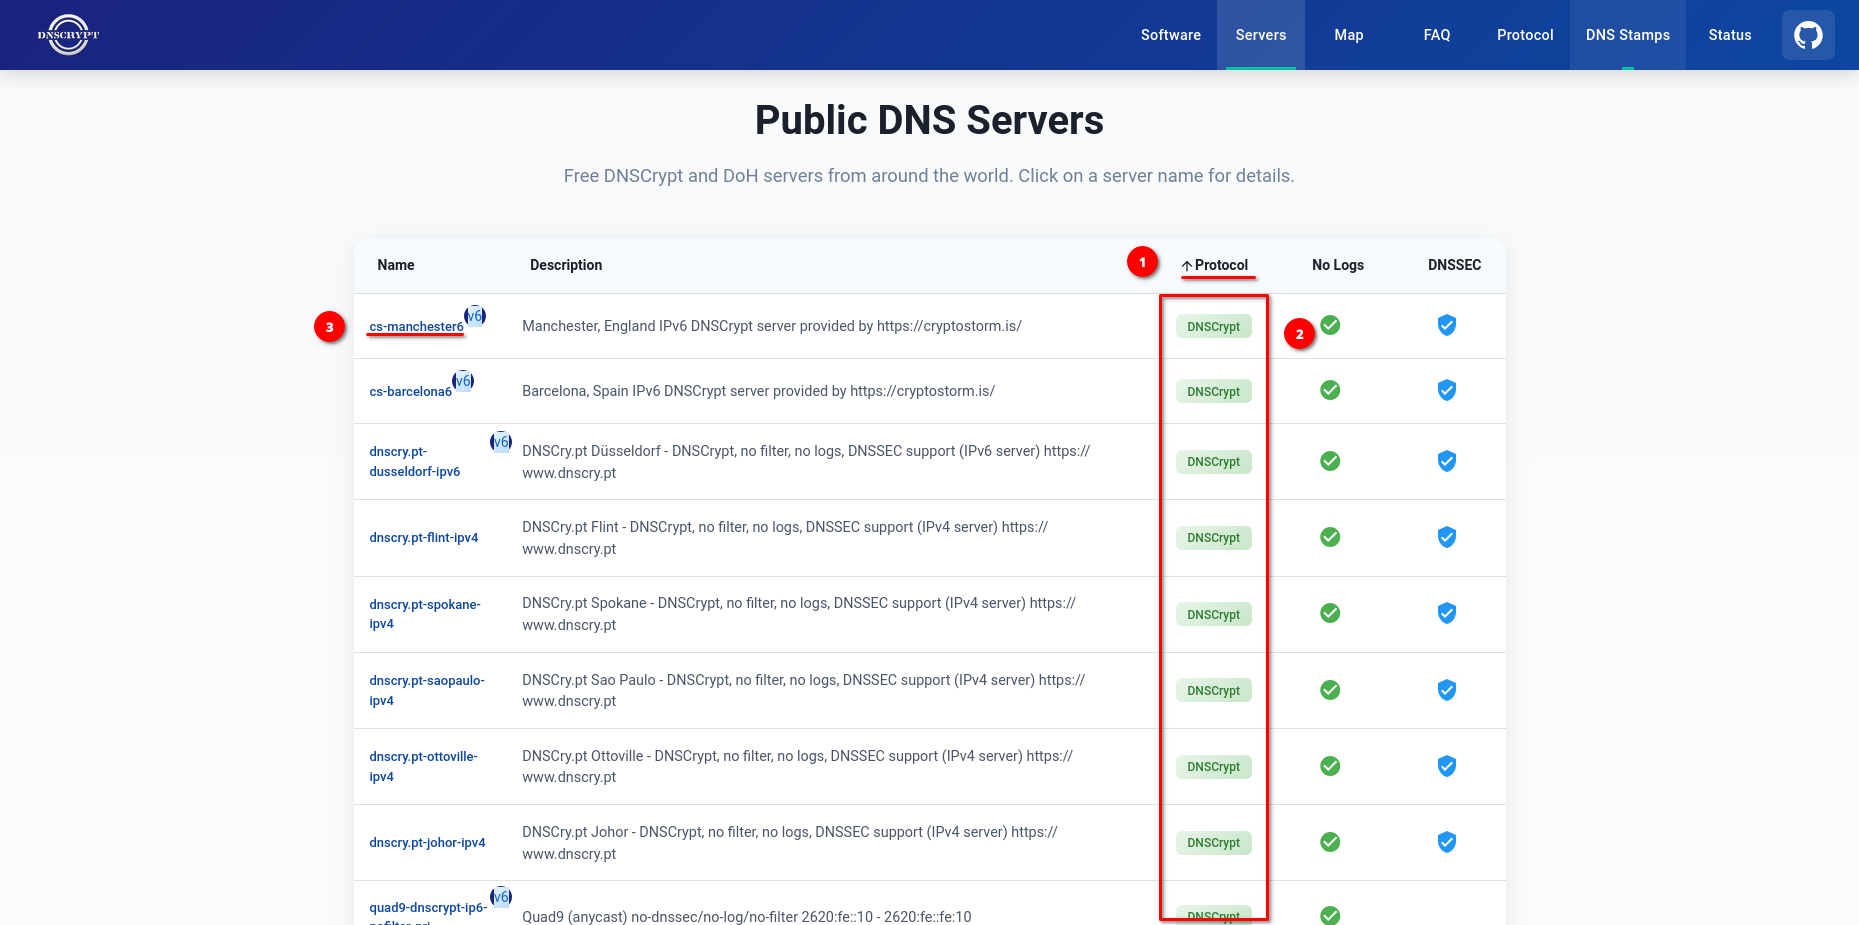Image resolution: width=1859 pixels, height=925 pixels.
Task: Click DNSCrypt badge in dnscry.pt-flint-ipv4 row
Action: pyautogui.click(x=1213, y=538)
